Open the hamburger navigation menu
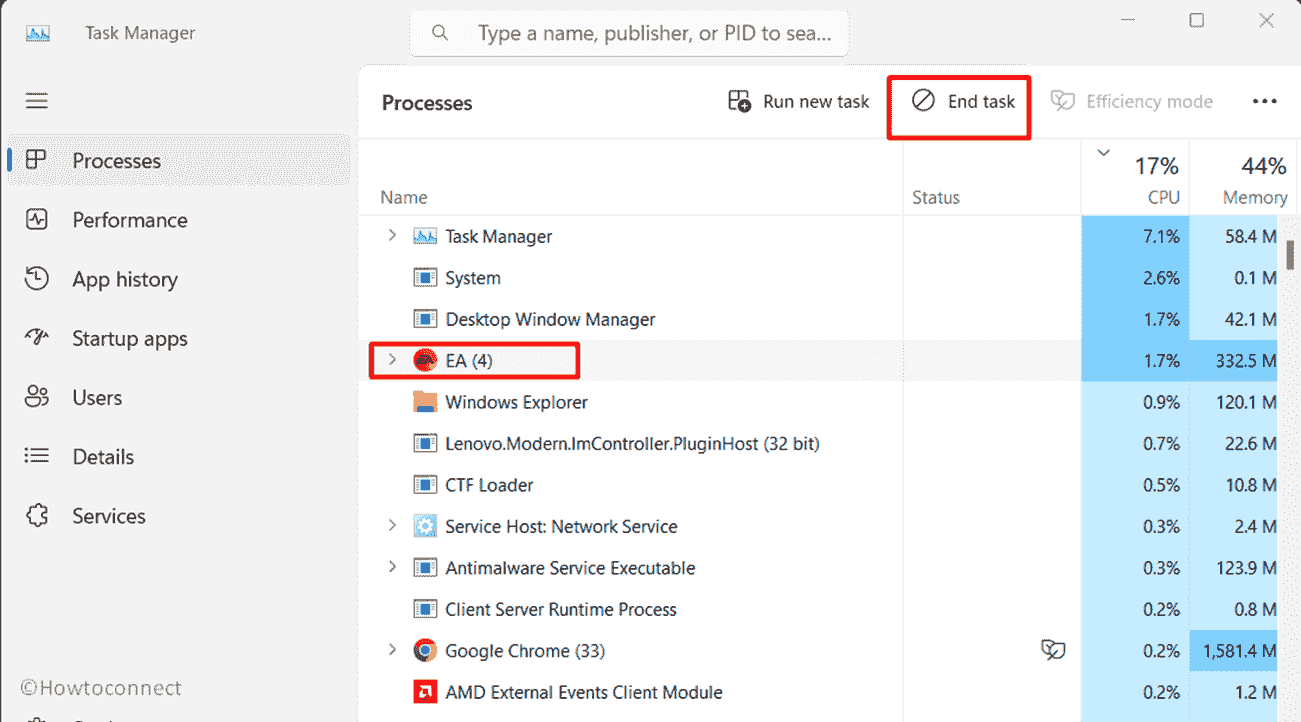1301x722 pixels. [x=37, y=101]
